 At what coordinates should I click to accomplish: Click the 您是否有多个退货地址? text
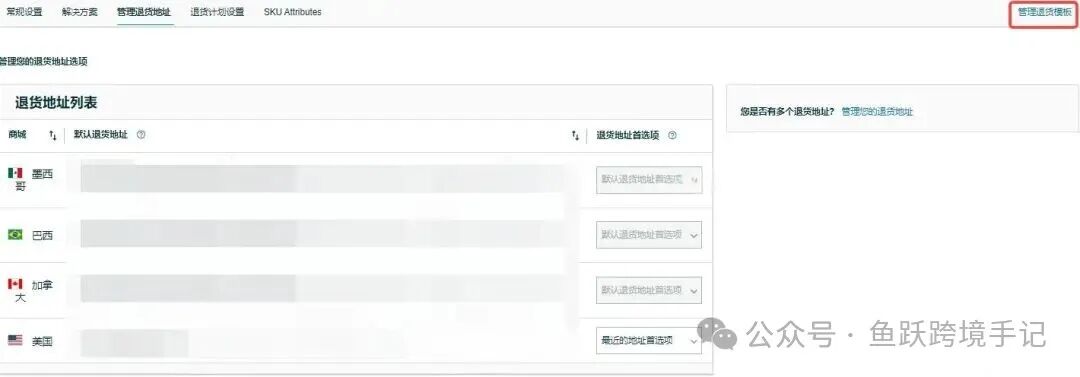tap(787, 111)
